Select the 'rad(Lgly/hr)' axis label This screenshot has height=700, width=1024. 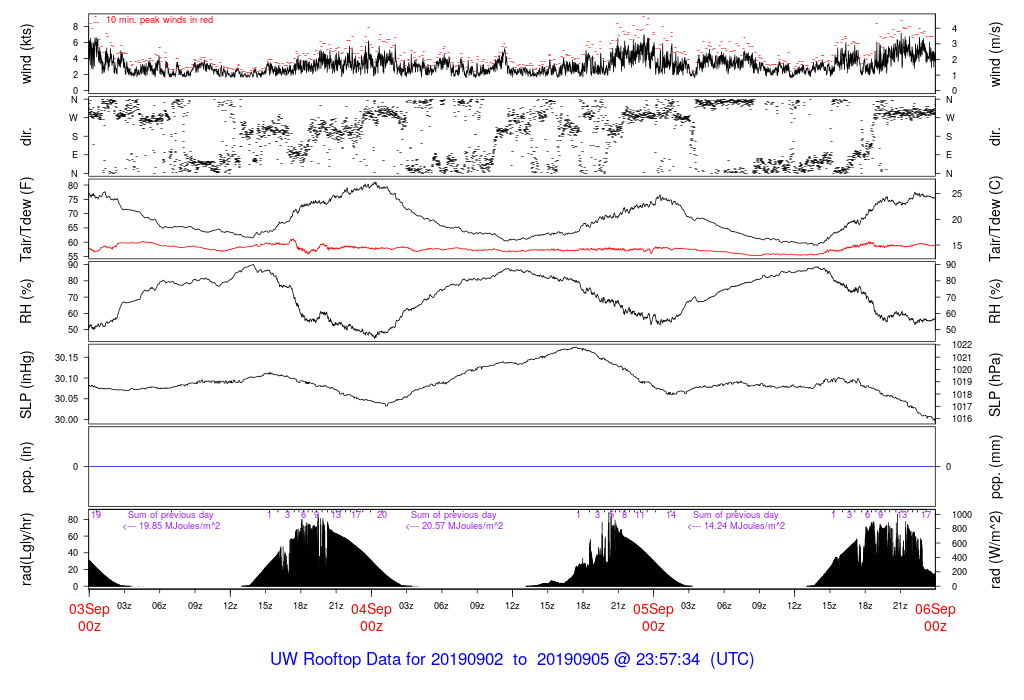tap(26, 549)
